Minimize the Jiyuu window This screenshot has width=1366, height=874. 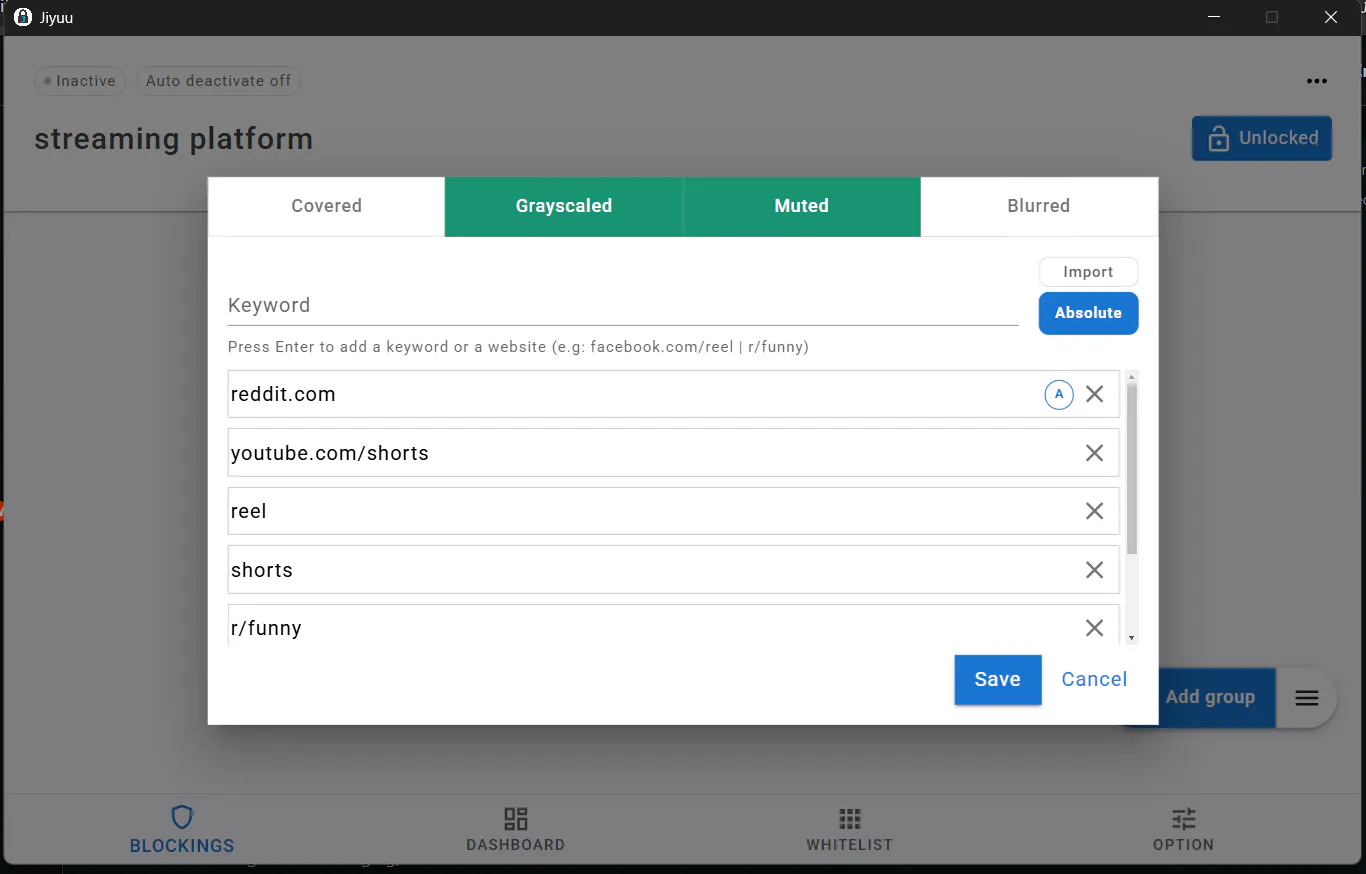[1214, 17]
